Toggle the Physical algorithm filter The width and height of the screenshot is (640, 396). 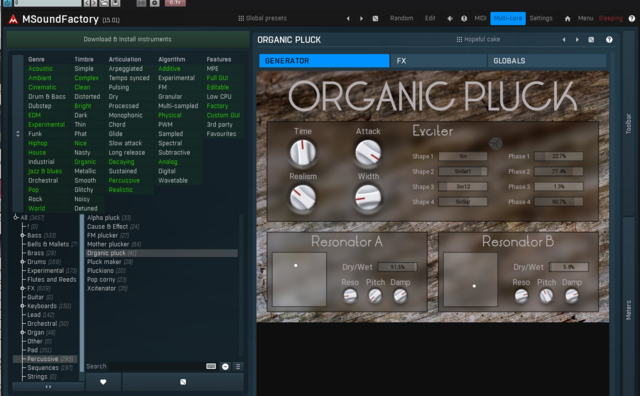click(x=170, y=115)
